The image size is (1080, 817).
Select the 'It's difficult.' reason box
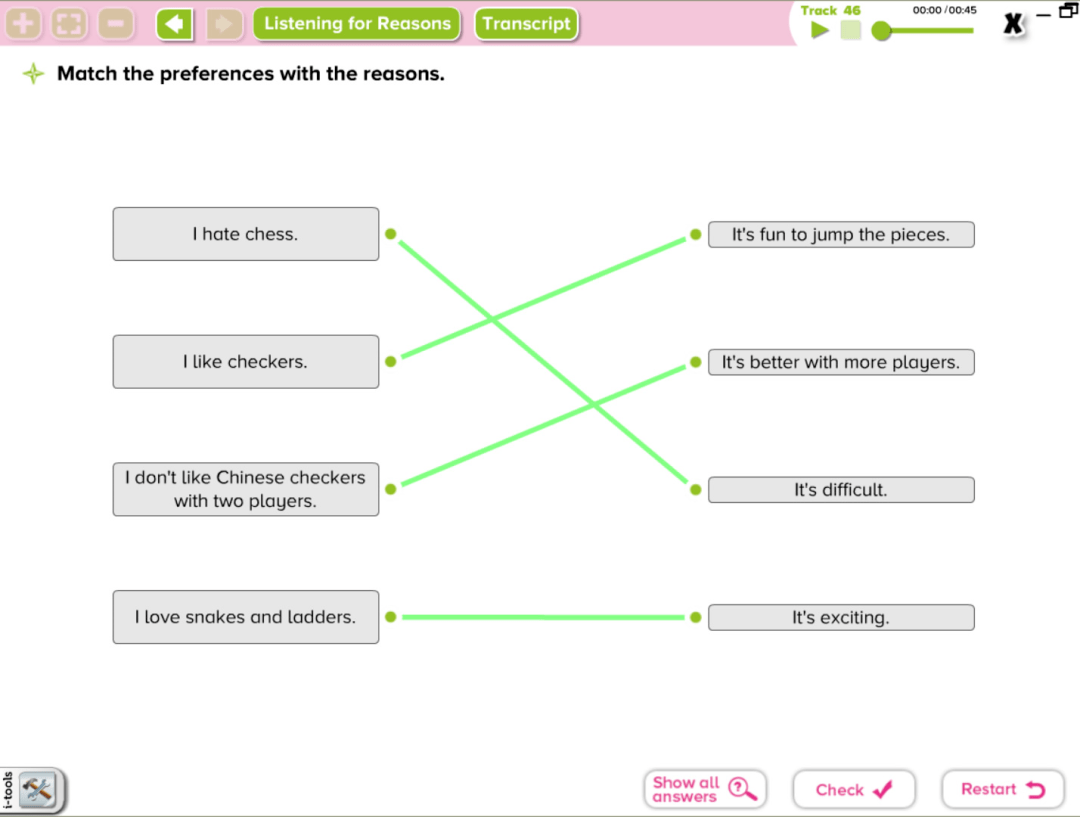coord(841,490)
